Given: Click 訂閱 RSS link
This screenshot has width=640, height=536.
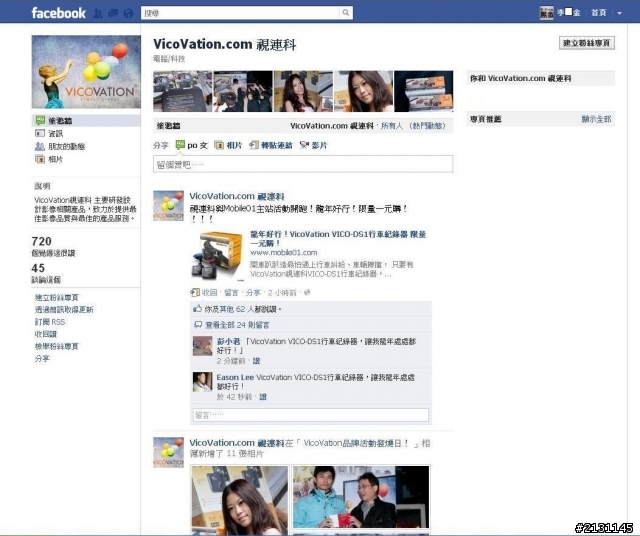Looking at the screenshot, I should pos(50,322).
